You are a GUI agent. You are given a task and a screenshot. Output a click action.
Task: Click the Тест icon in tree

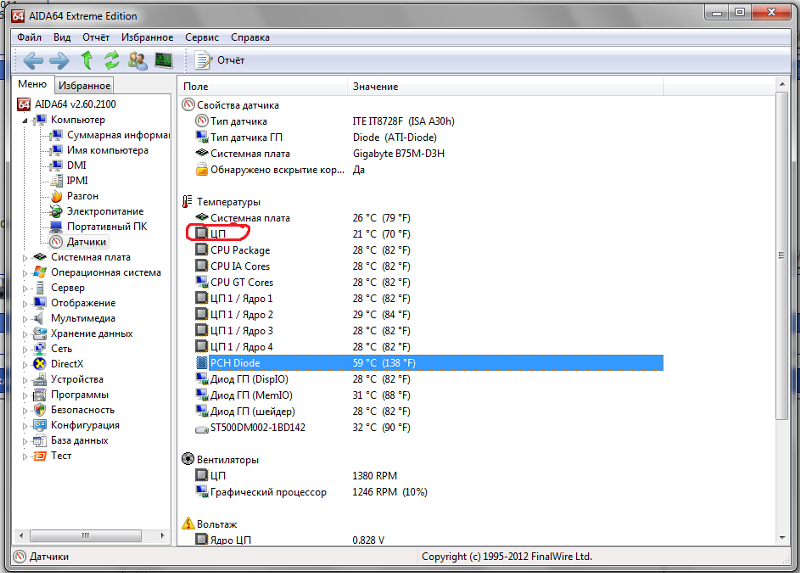[40, 456]
